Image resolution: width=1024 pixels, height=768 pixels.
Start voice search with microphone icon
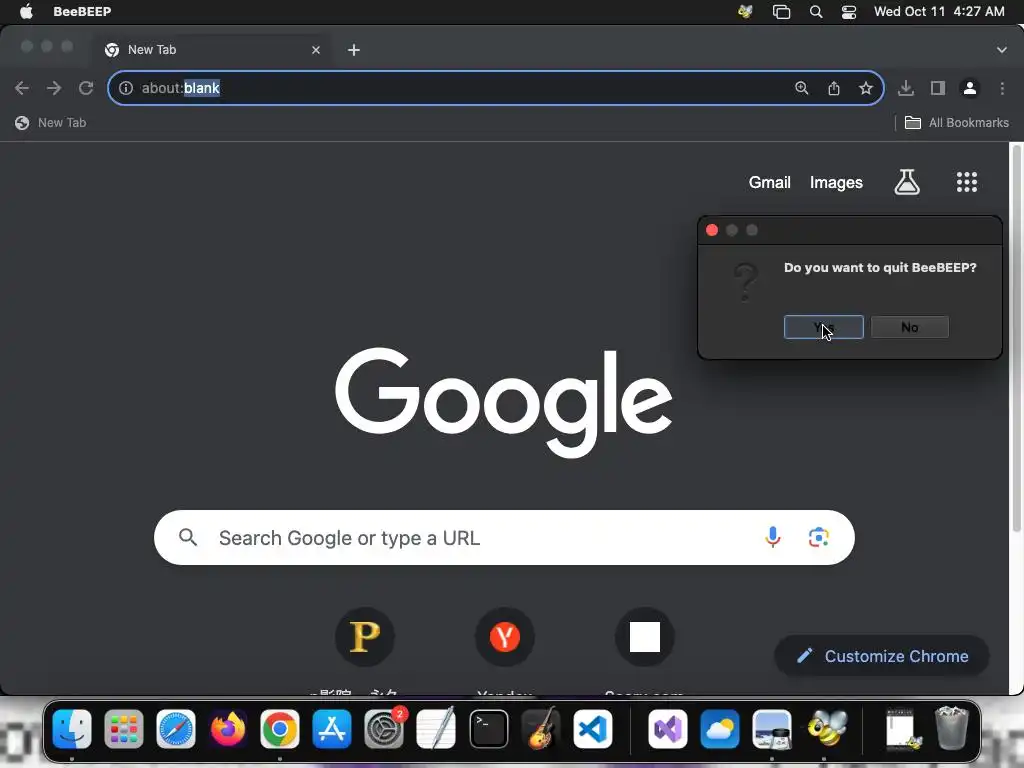pyautogui.click(x=773, y=537)
